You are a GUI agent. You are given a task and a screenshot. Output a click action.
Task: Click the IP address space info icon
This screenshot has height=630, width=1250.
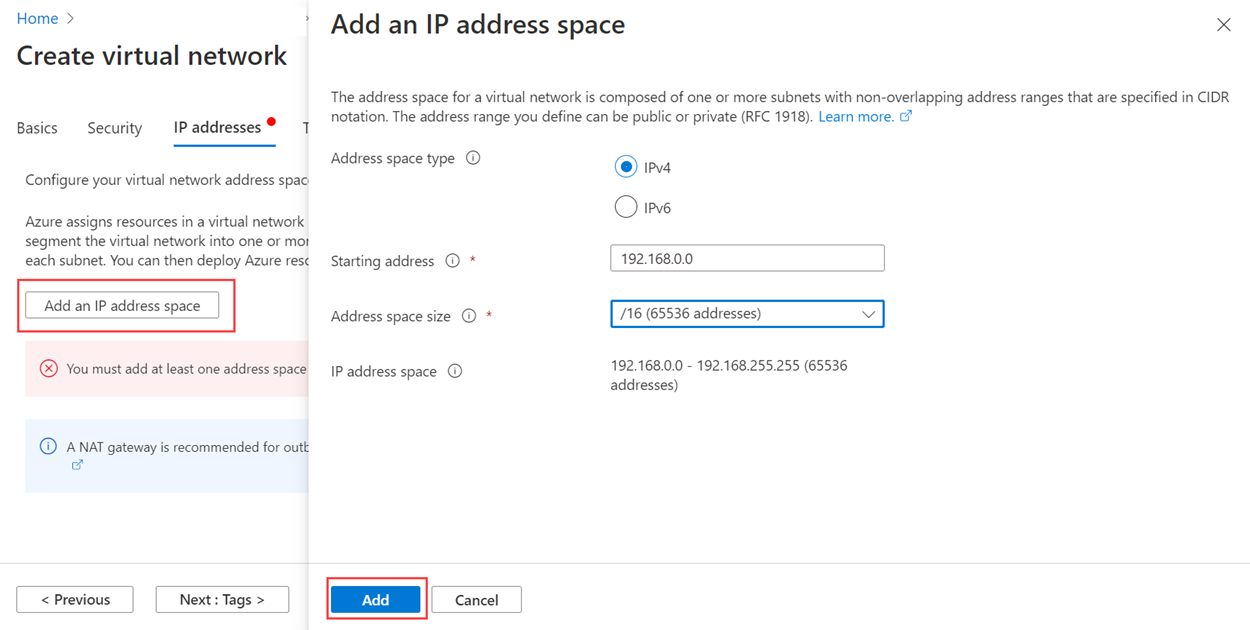455,371
